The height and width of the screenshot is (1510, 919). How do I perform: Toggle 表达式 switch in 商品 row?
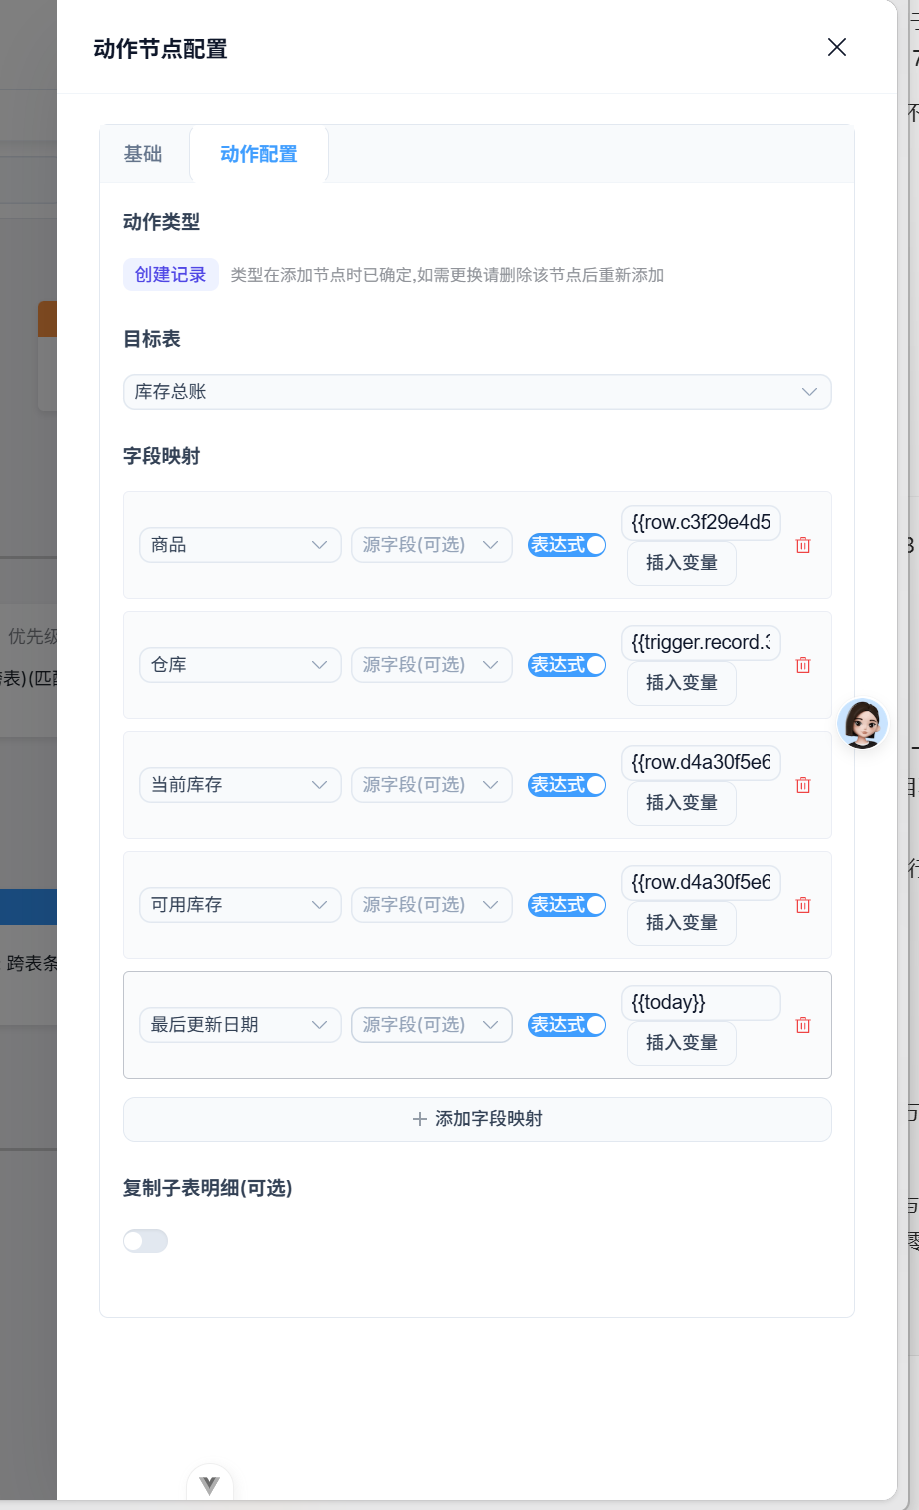click(x=567, y=545)
